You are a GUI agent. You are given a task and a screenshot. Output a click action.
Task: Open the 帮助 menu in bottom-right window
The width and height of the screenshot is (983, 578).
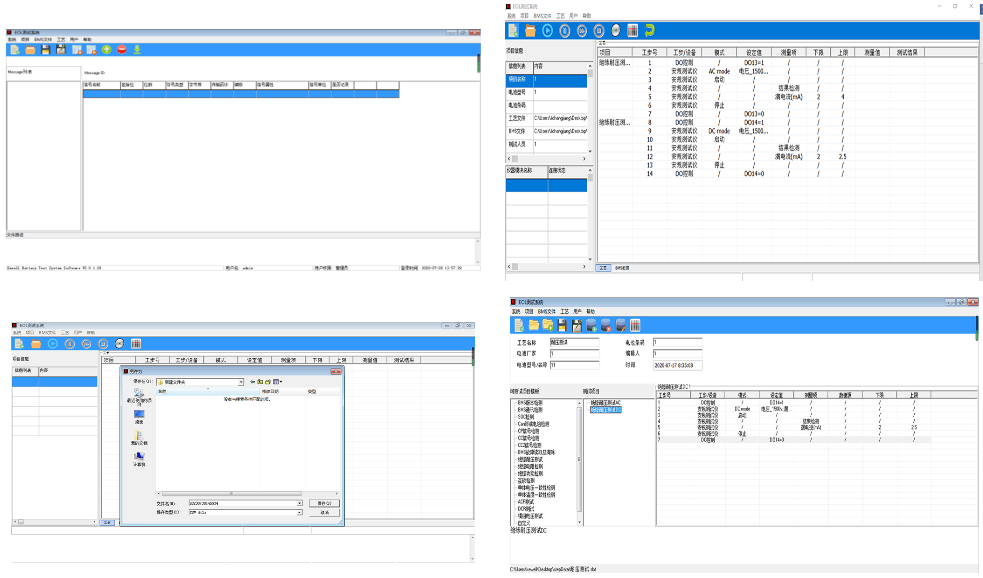coord(591,312)
